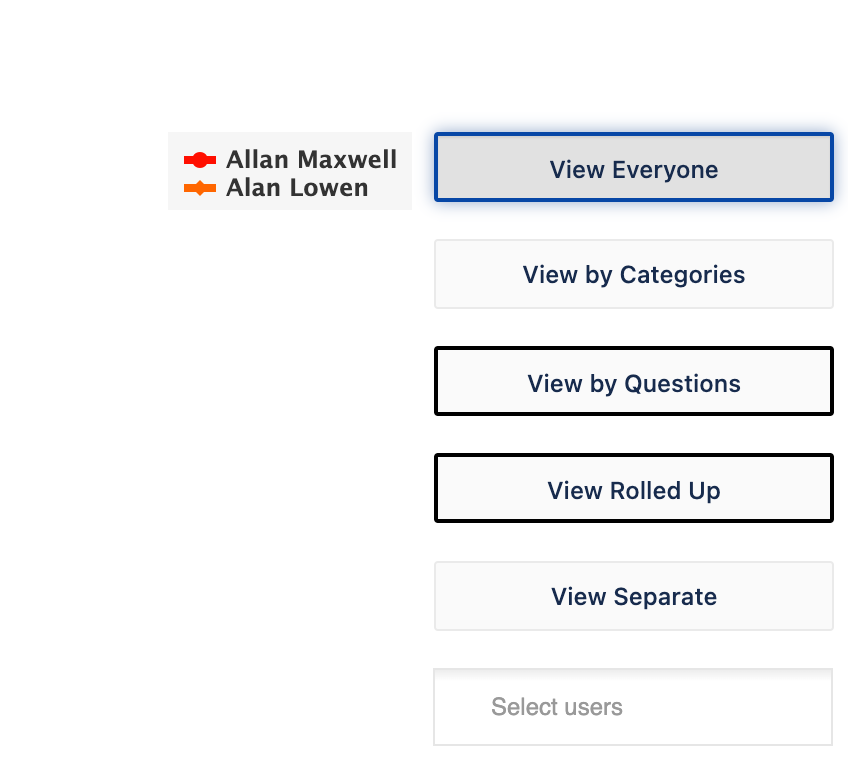Click the View by Questions button
Screen dimensions: 848x776
tap(633, 381)
